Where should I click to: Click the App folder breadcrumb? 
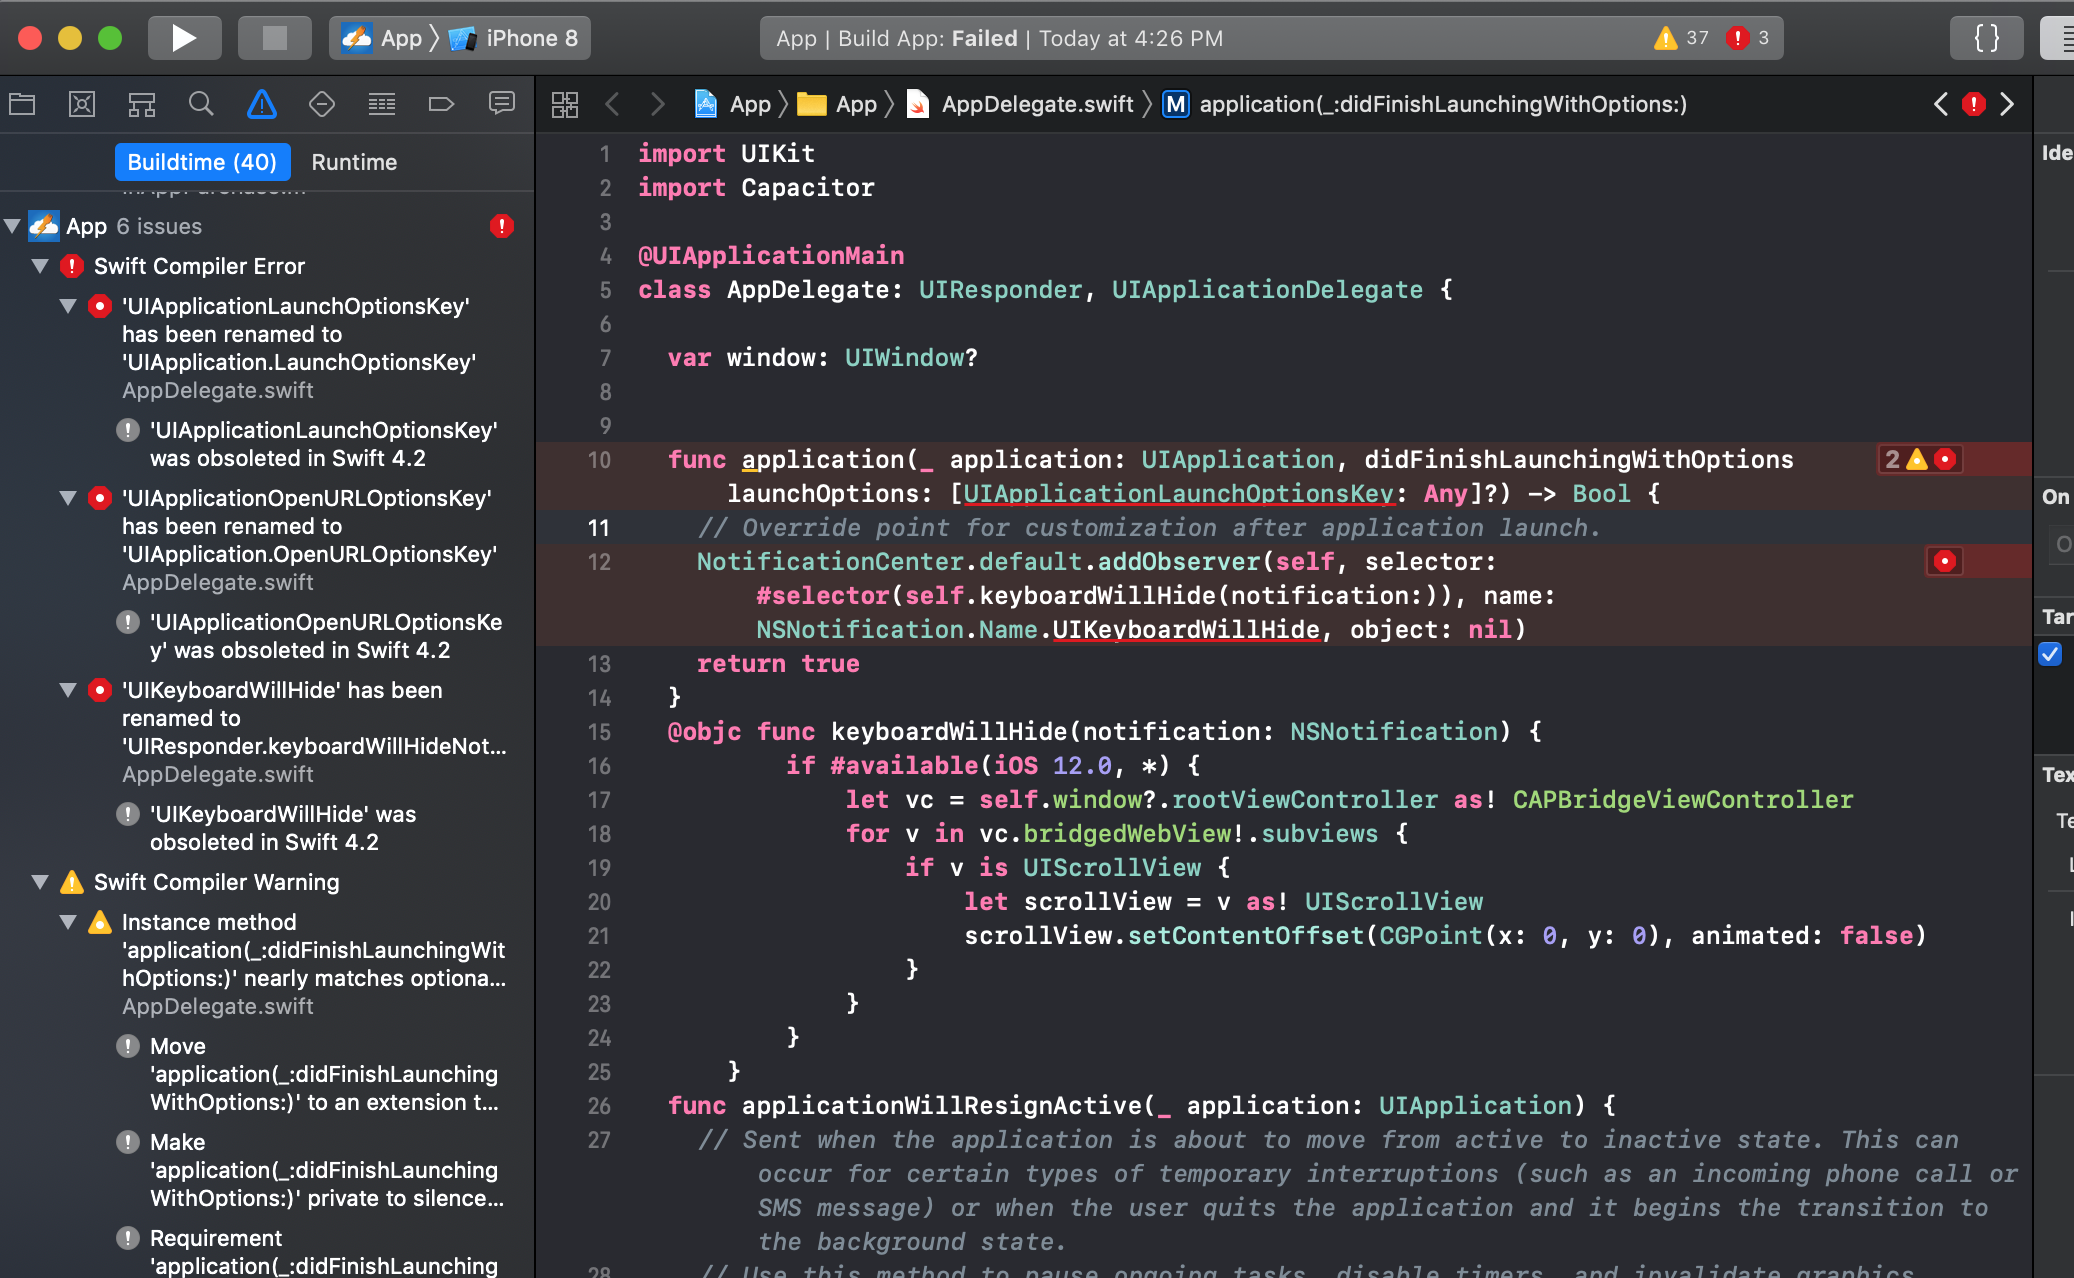click(x=838, y=104)
